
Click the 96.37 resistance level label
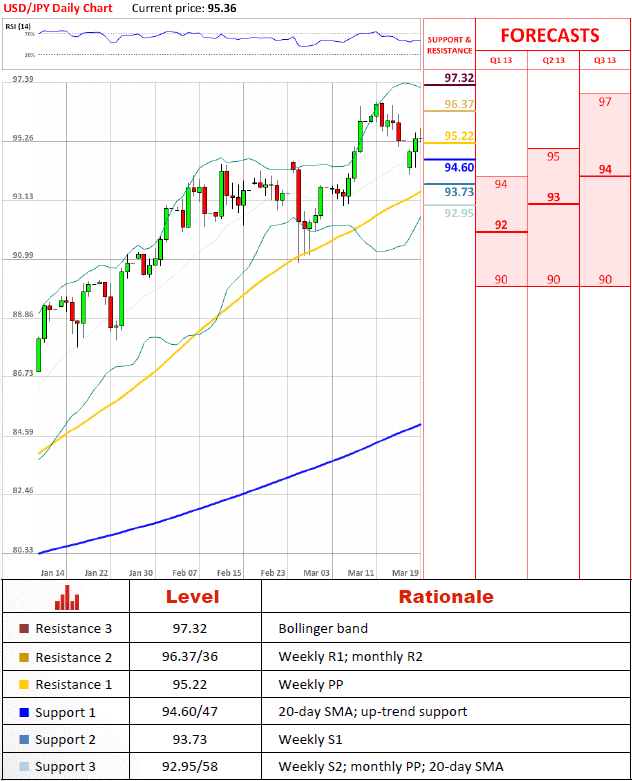pyautogui.click(x=459, y=104)
